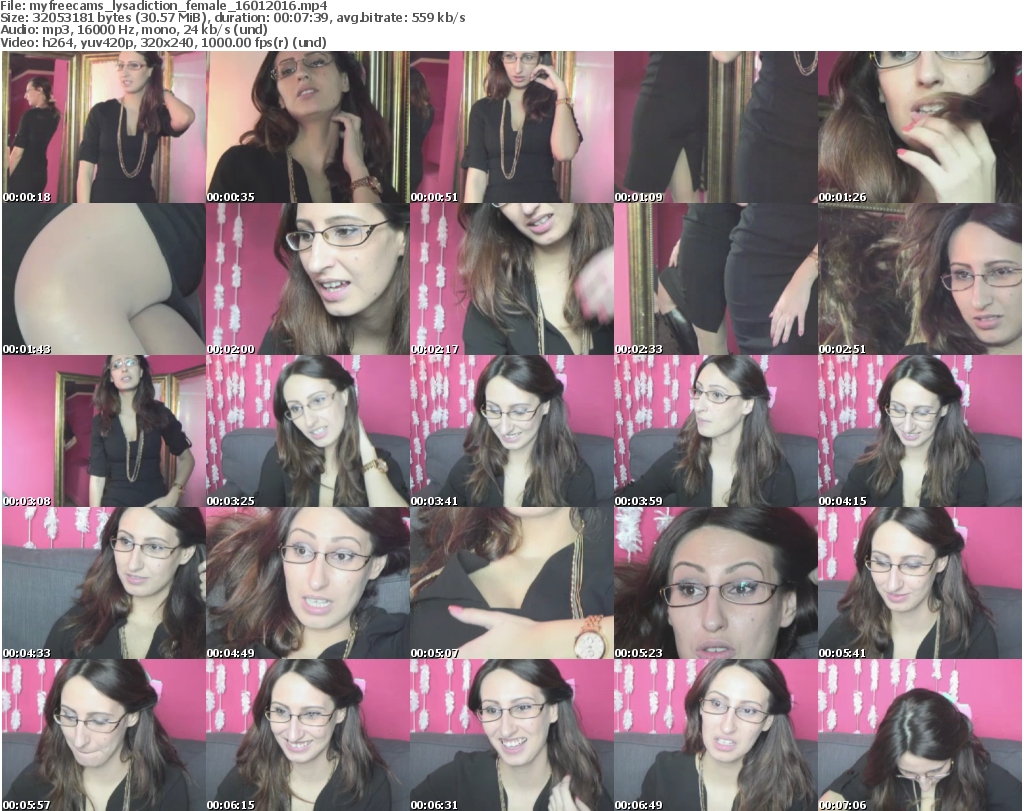Open the frame at 00:02:17

pos(511,279)
